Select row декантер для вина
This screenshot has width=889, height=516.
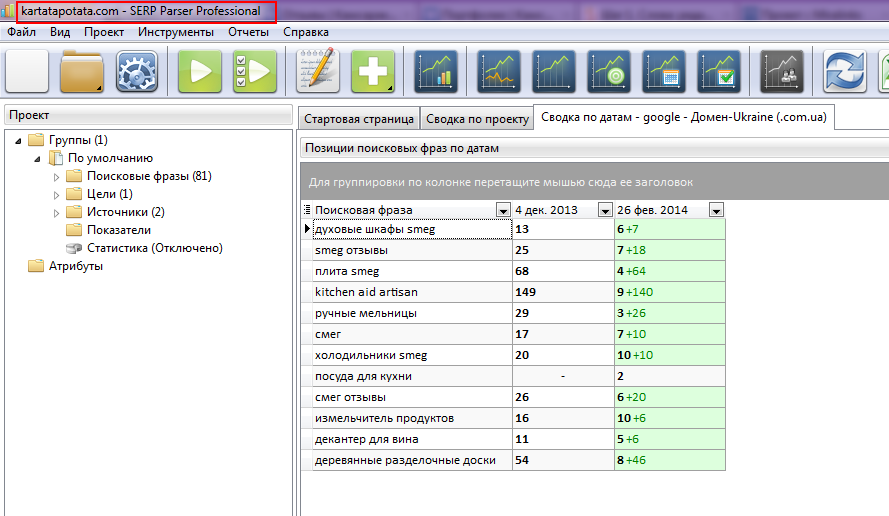[x=412, y=439]
